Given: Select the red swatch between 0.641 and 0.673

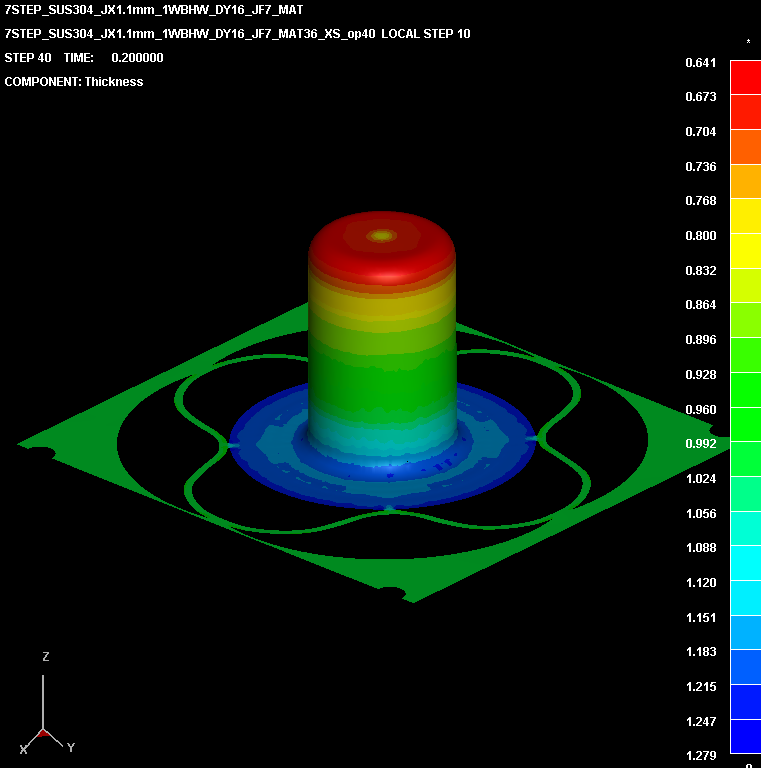Looking at the screenshot, I should point(745,78).
